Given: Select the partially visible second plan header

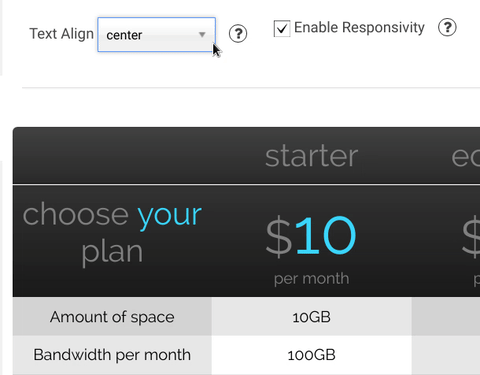Looking at the screenshot, I should (x=465, y=156).
